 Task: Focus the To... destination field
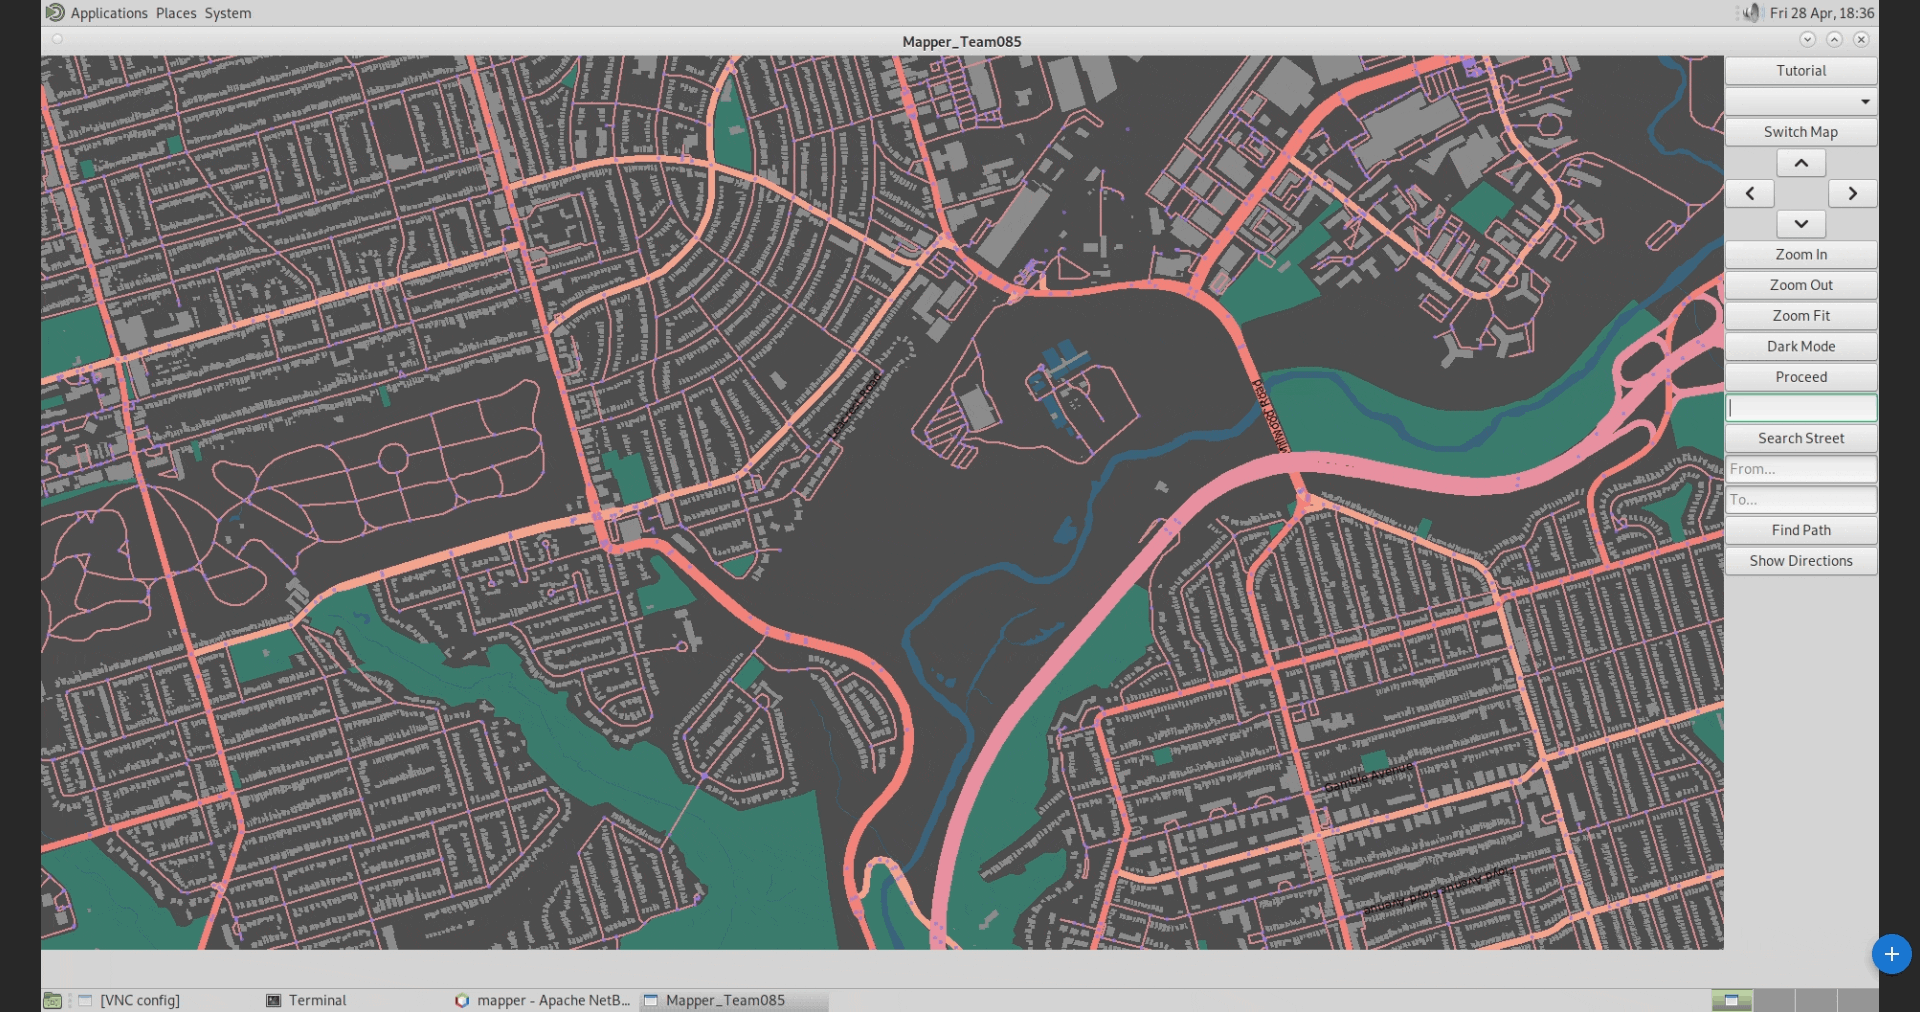(1800, 500)
